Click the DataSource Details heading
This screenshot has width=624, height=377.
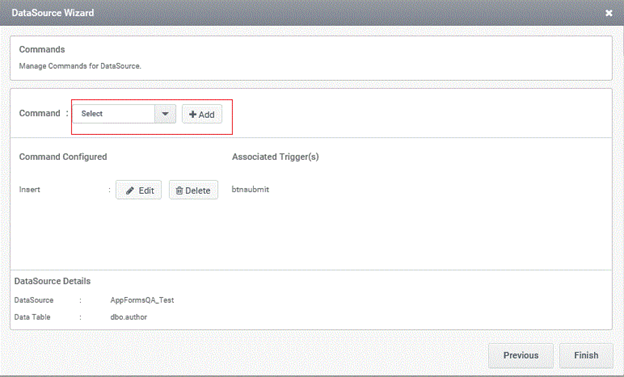point(53,281)
